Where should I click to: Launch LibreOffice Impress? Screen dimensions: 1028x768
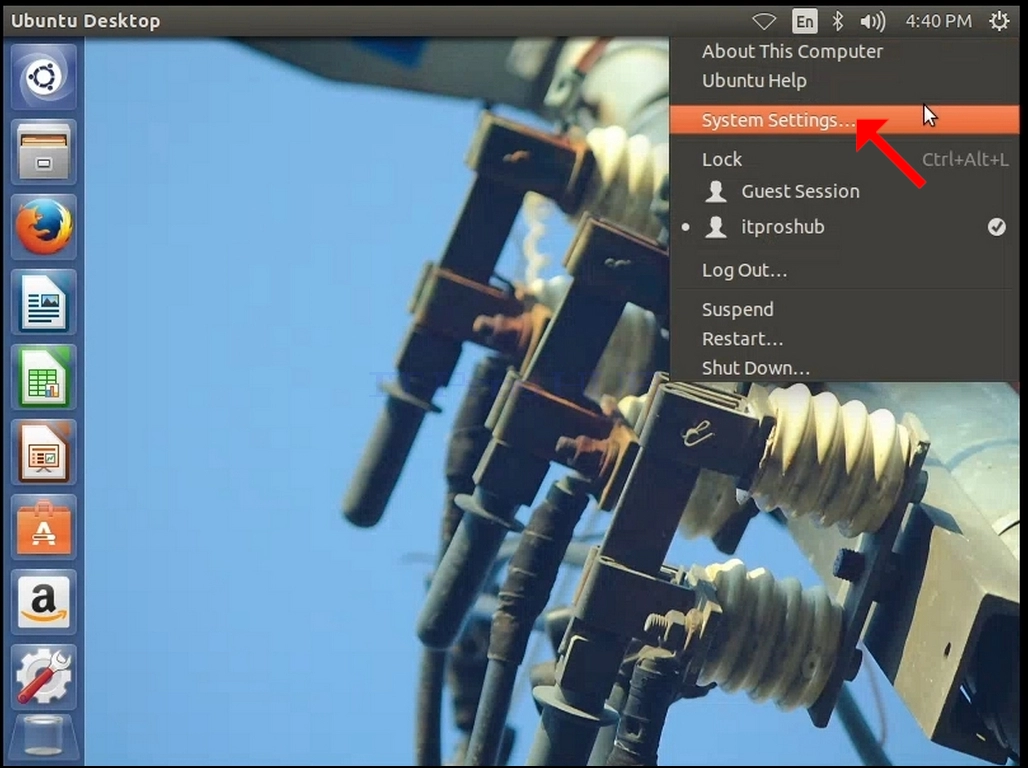43,452
